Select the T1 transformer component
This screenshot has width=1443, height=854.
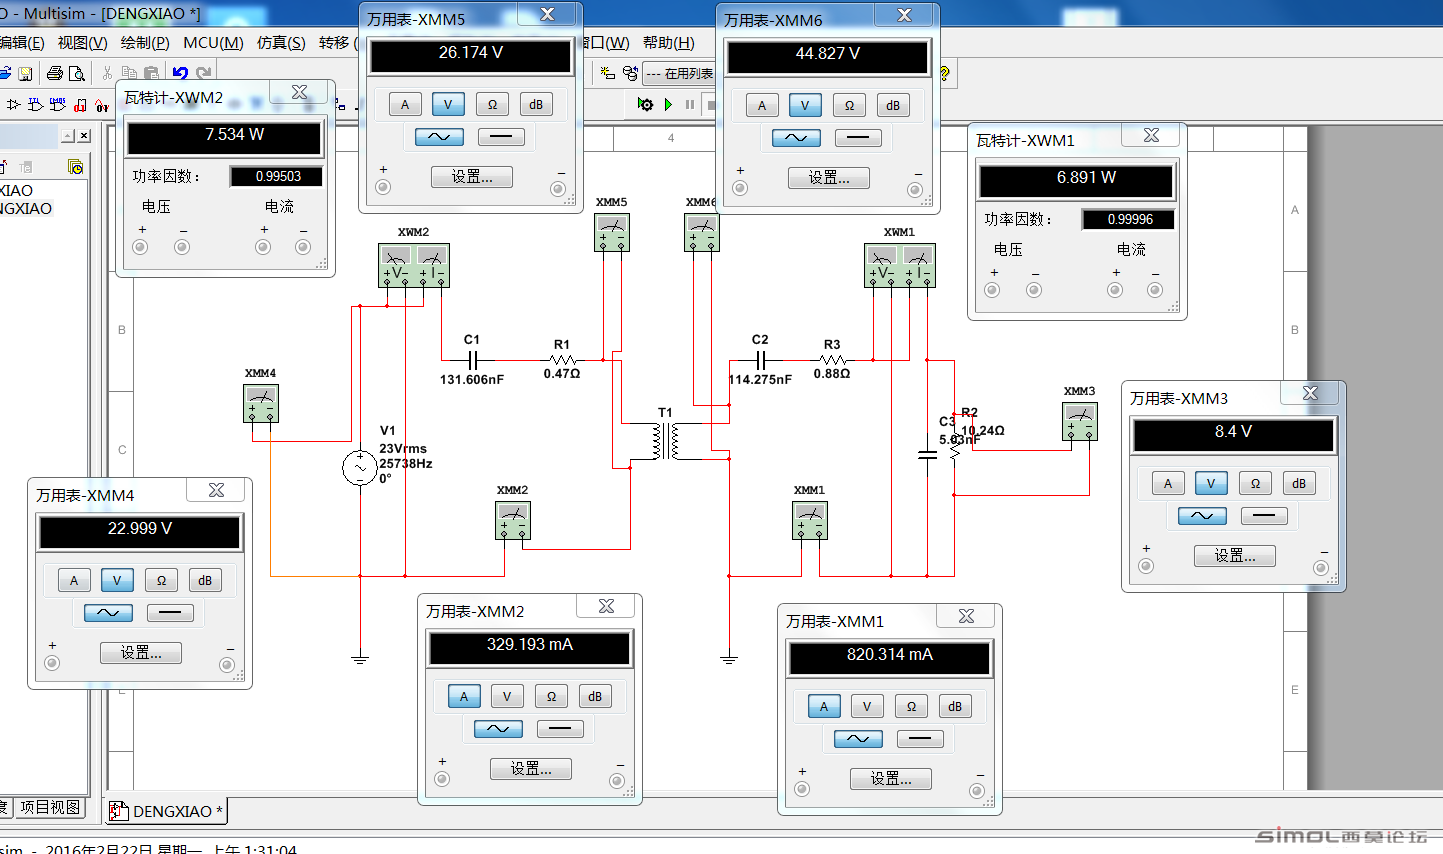(x=666, y=441)
